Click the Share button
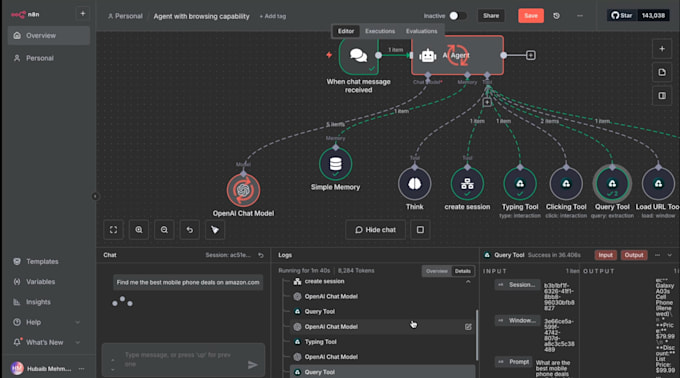This screenshot has width=680, height=378. coord(491,16)
